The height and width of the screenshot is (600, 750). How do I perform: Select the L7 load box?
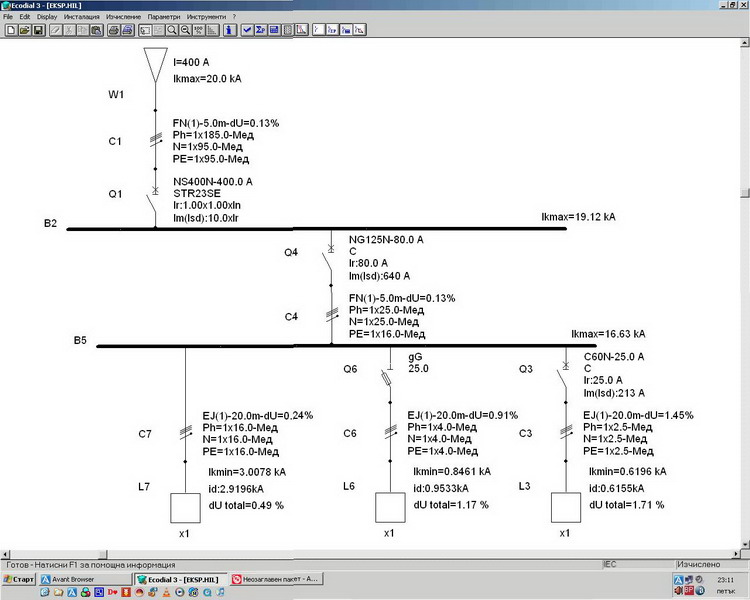186,507
